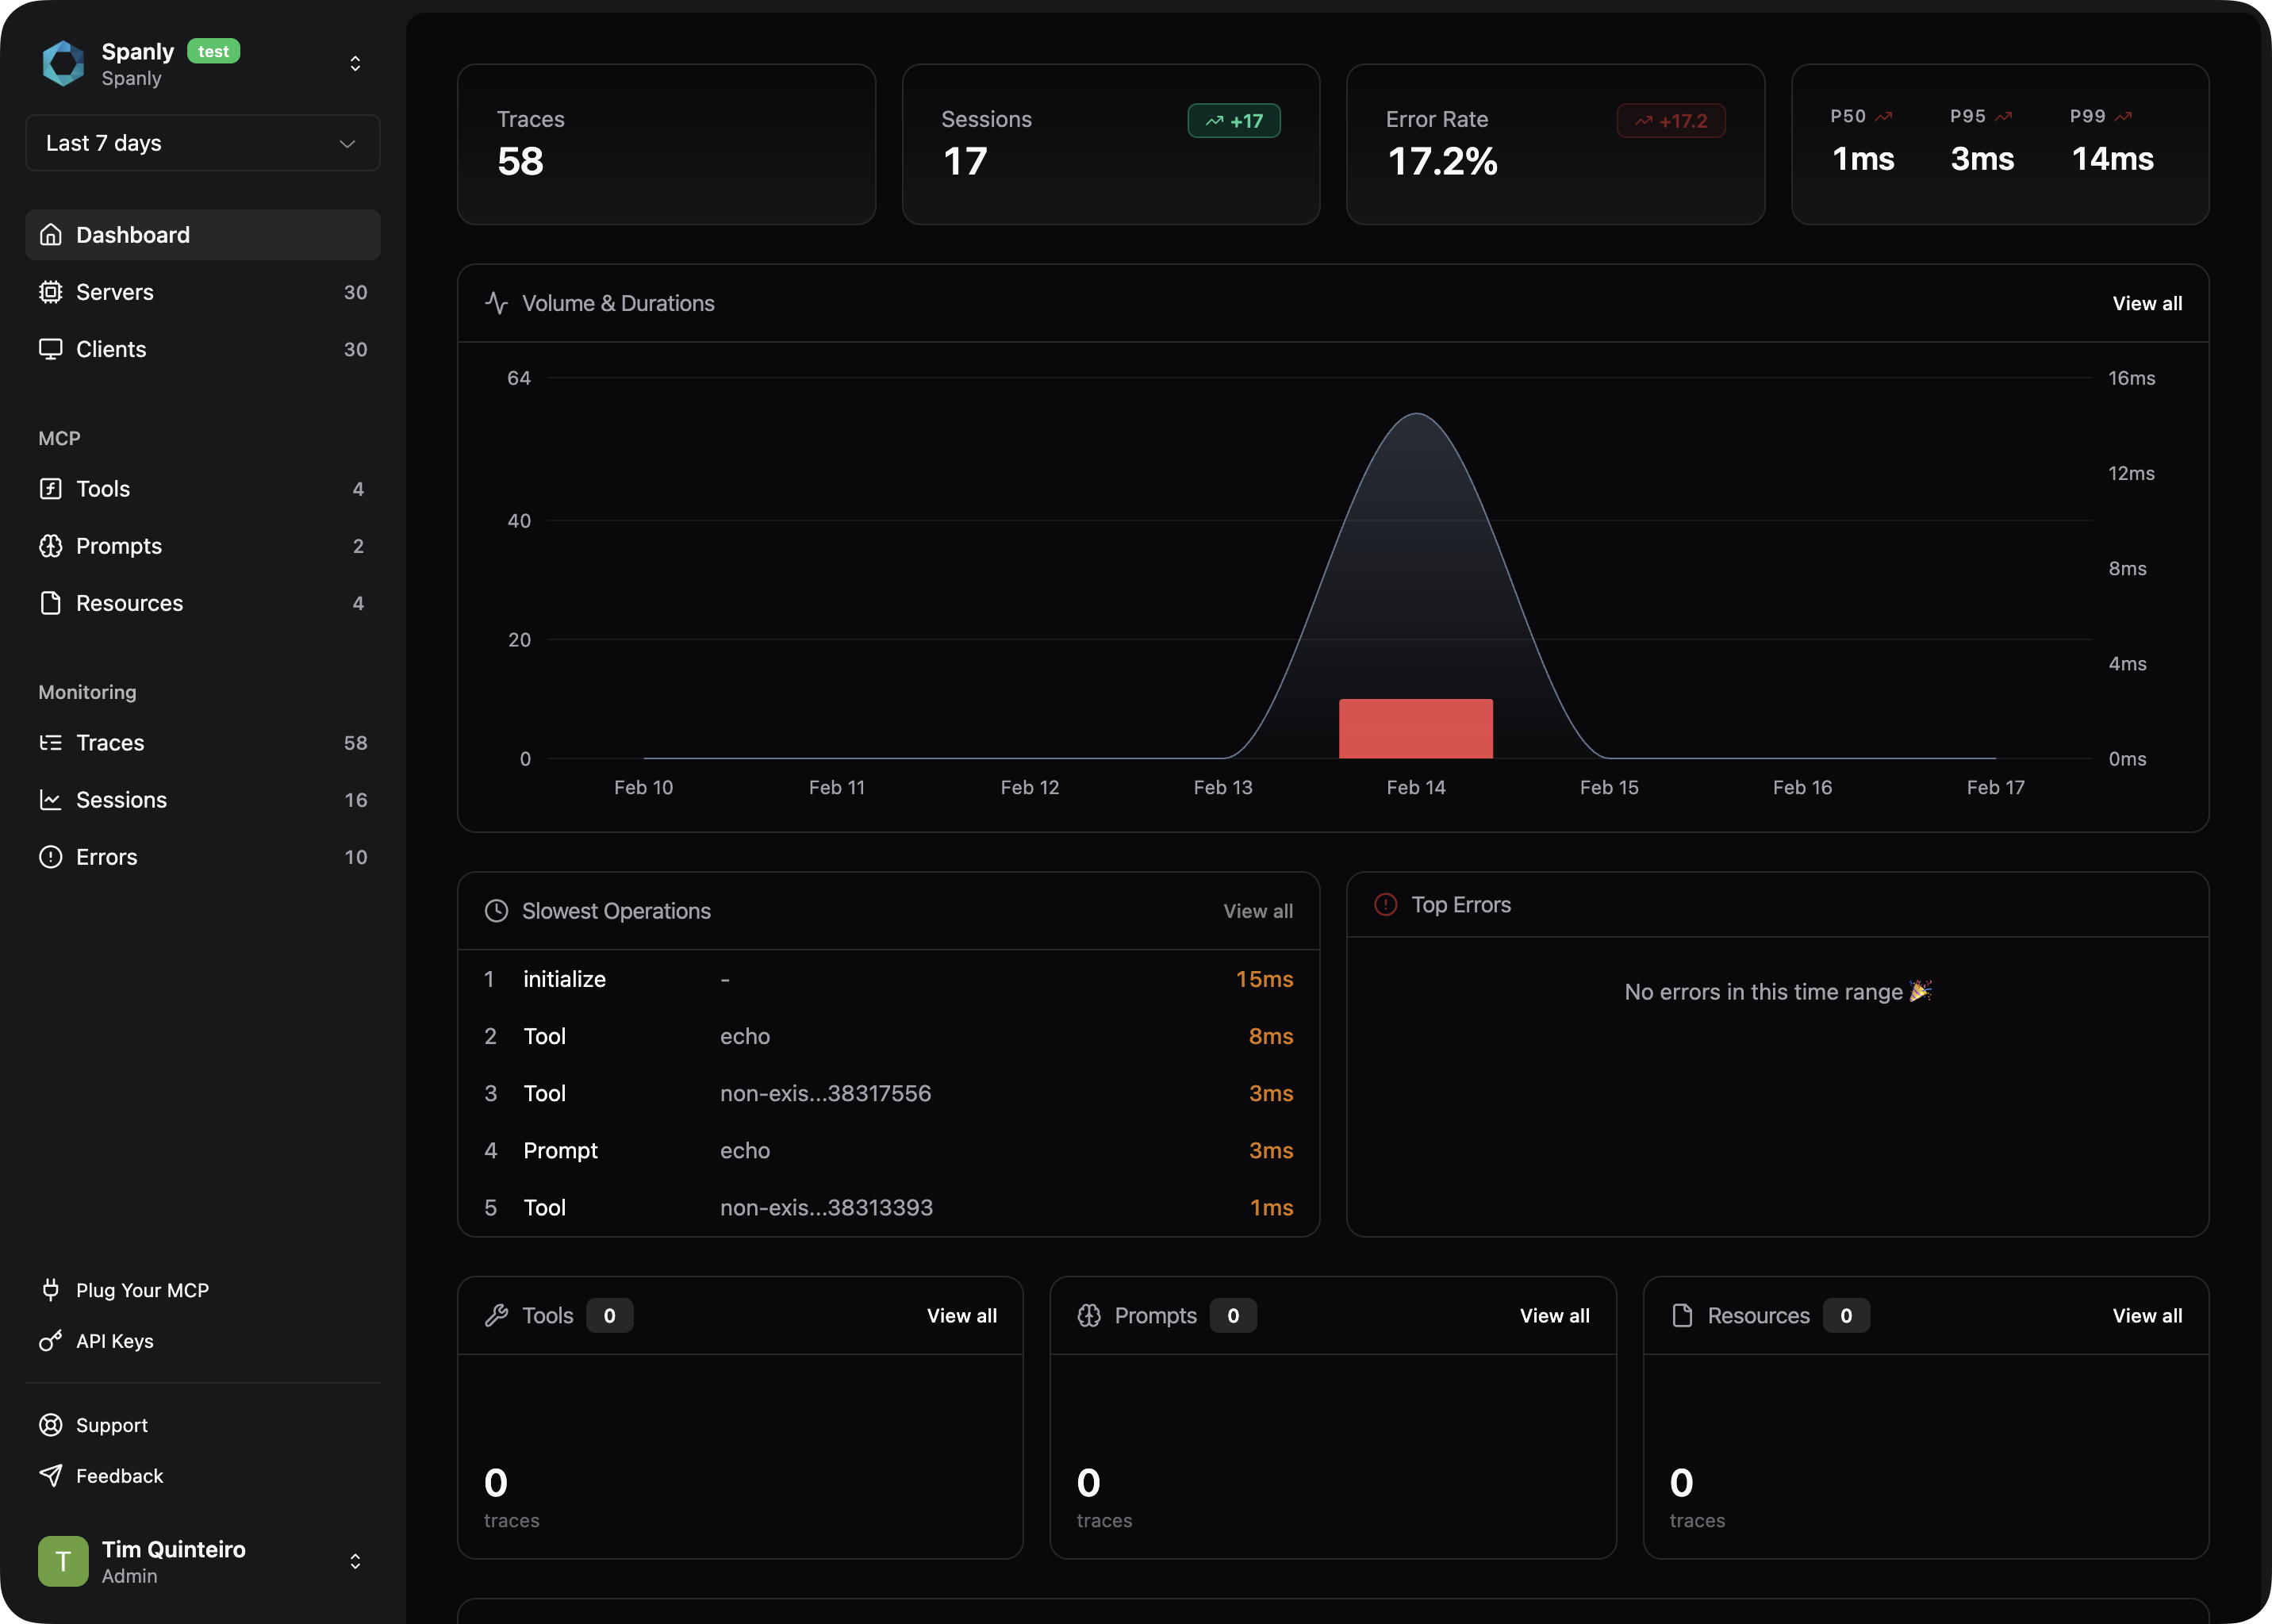2272x1624 pixels.
Task: Expand the Spanly workspace switcher chevrons
Action: 355,63
